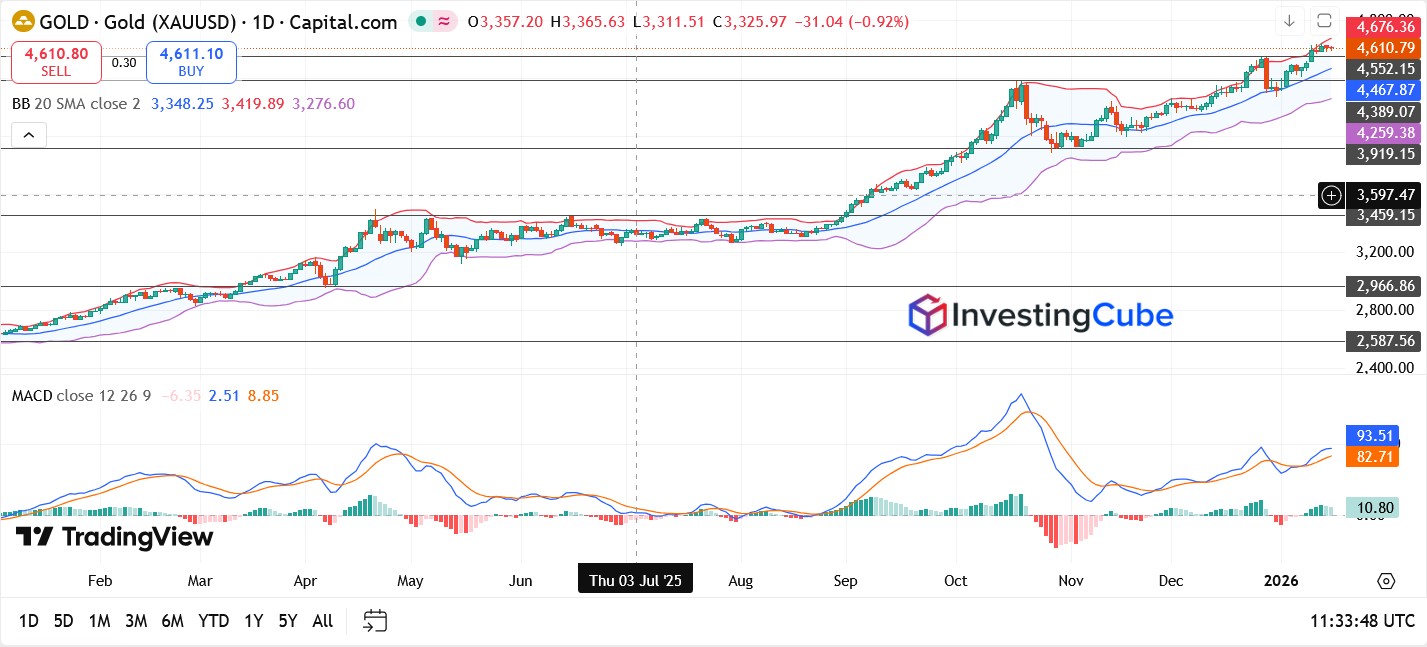Open the 1Y range view
1427x647 pixels.
253,621
